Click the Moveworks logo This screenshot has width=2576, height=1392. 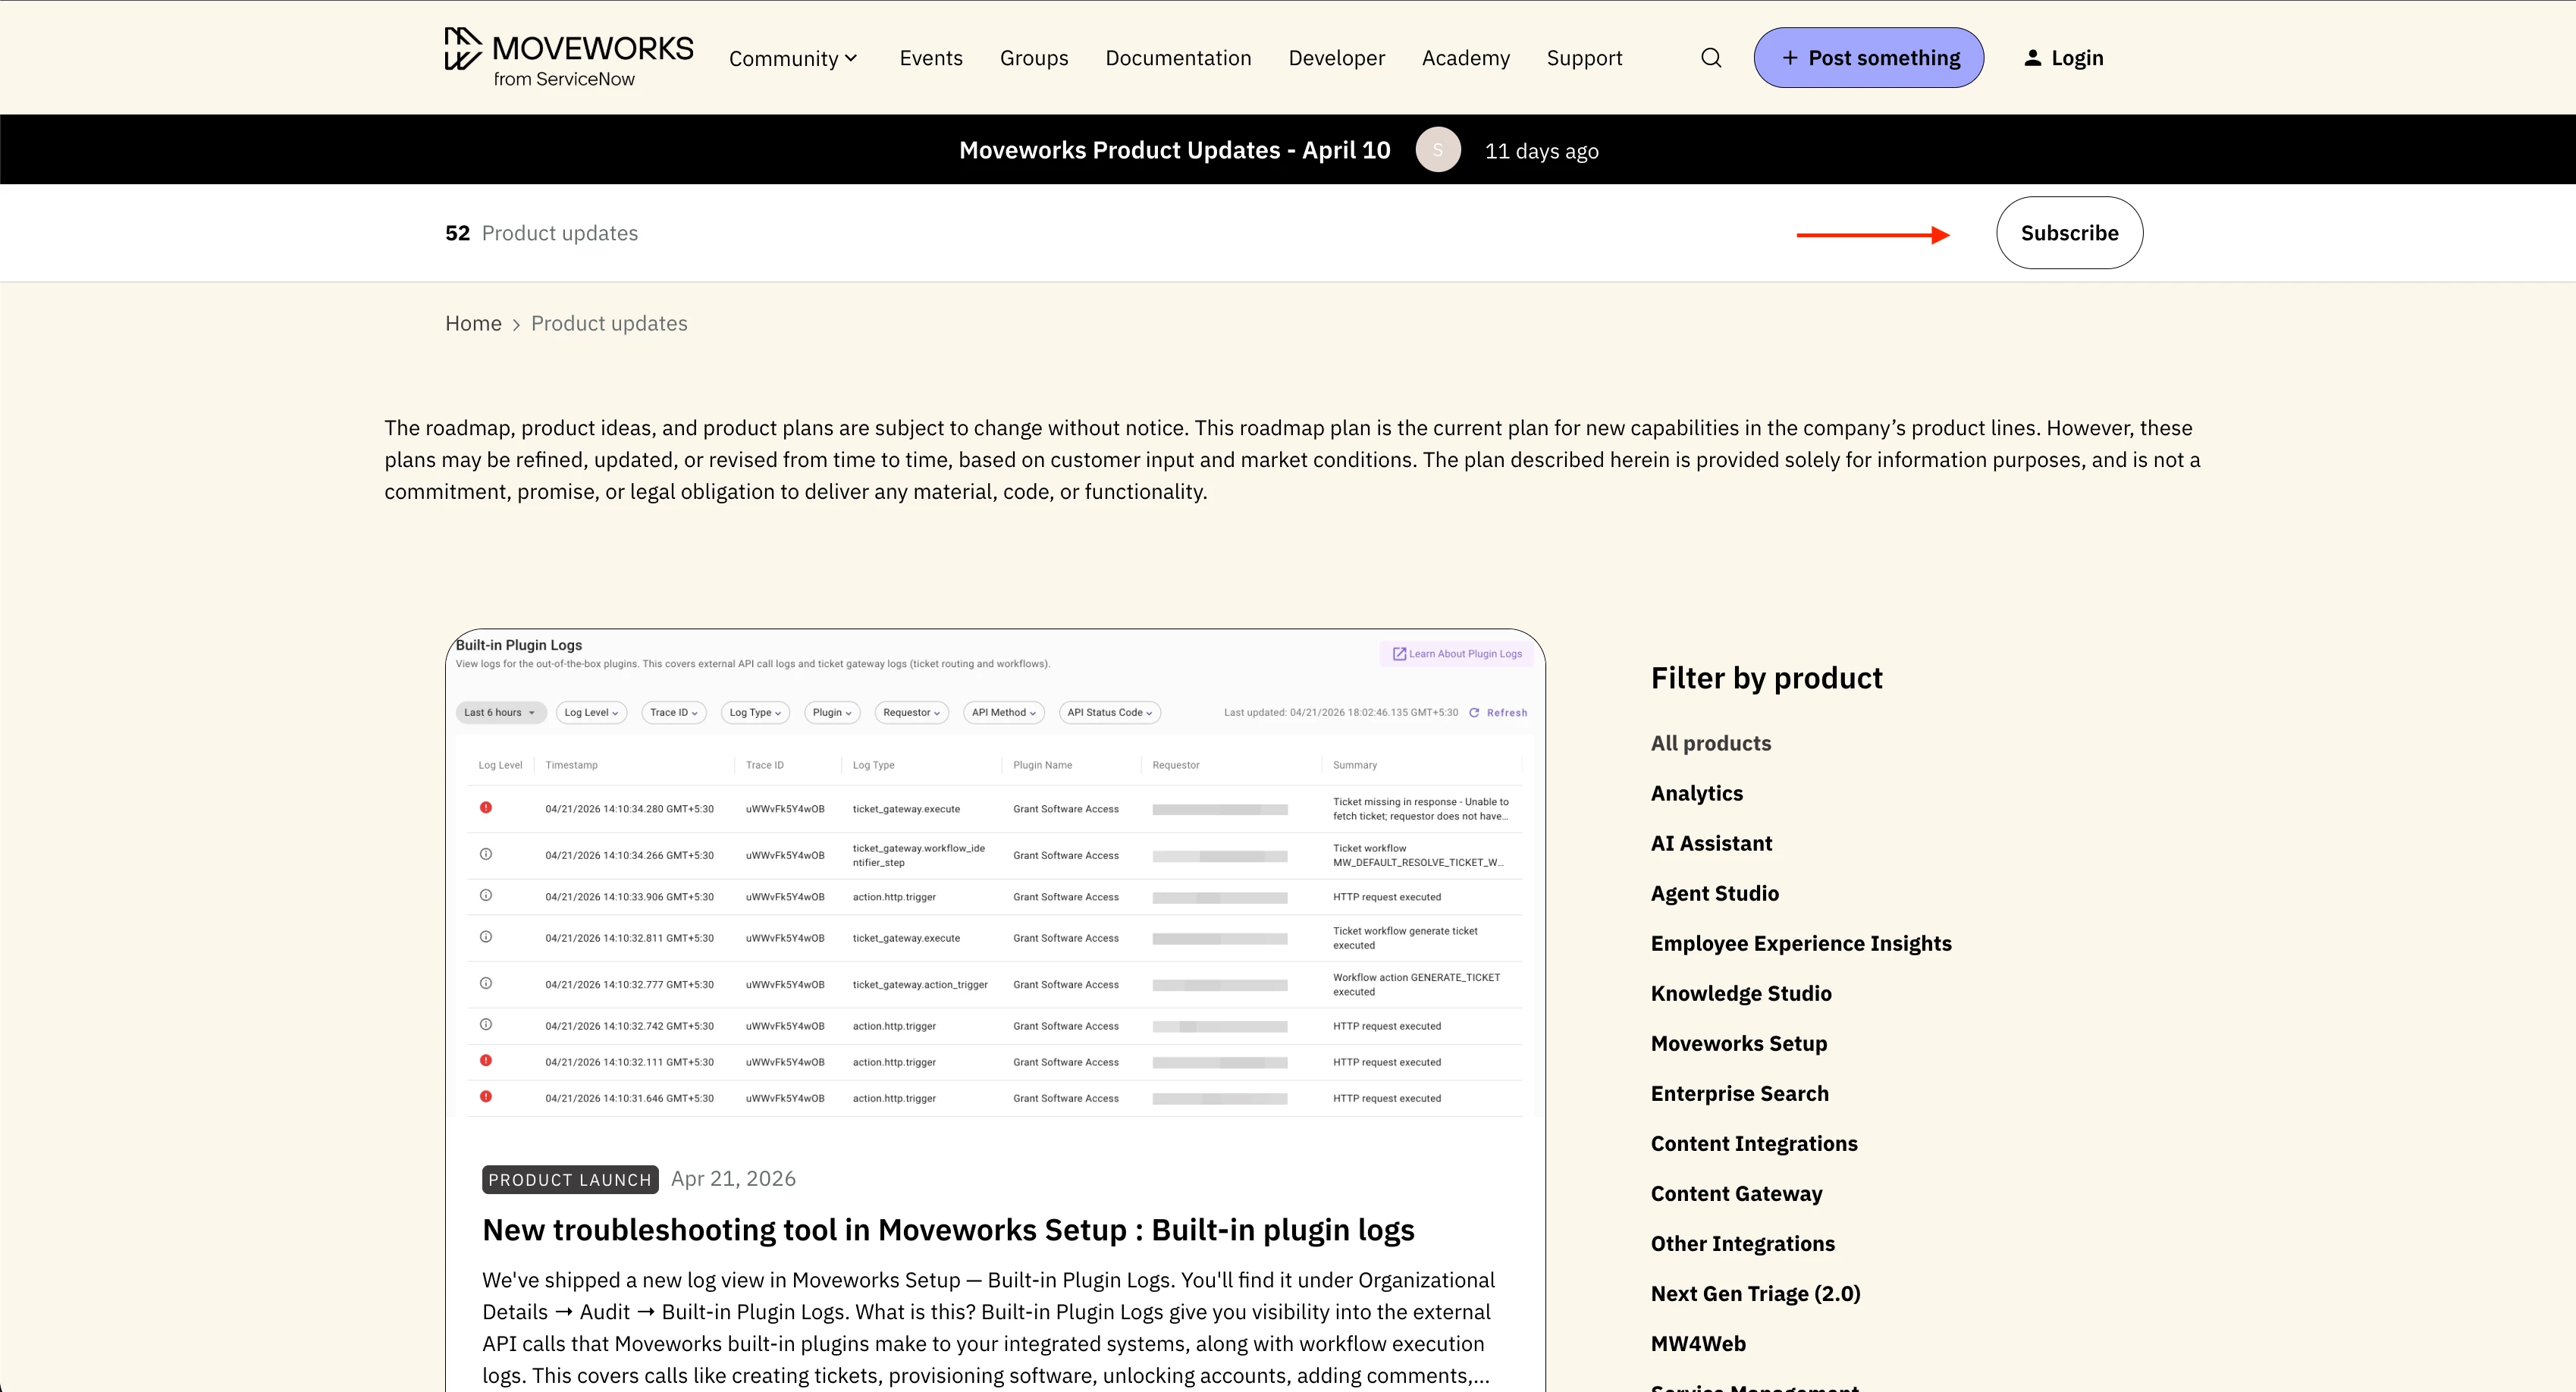tap(568, 57)
